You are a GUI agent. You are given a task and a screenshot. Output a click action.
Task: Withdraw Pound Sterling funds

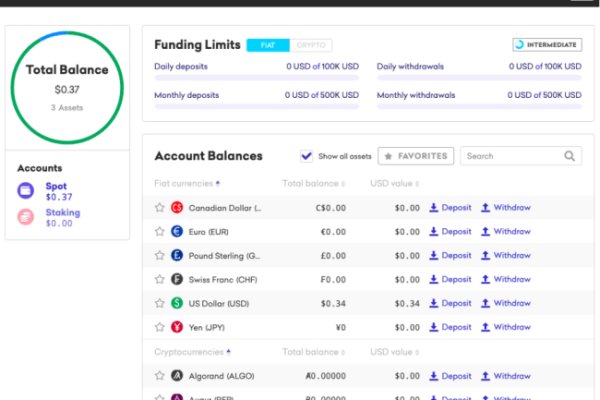pos(506,256)
